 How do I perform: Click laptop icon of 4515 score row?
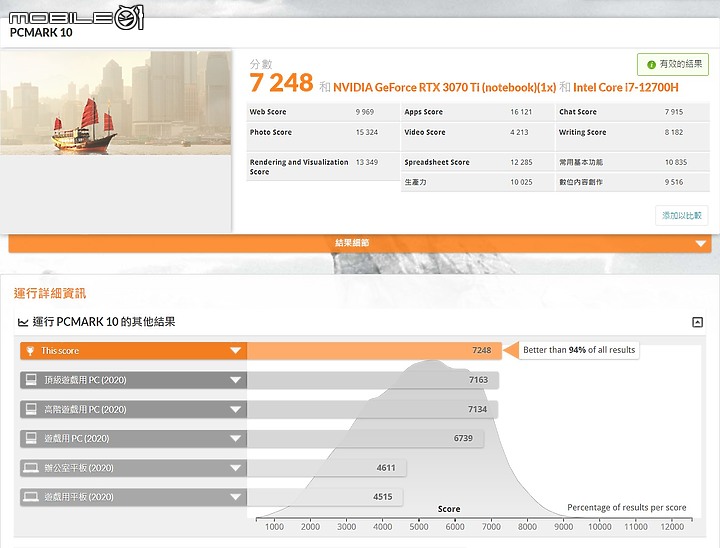31,497
